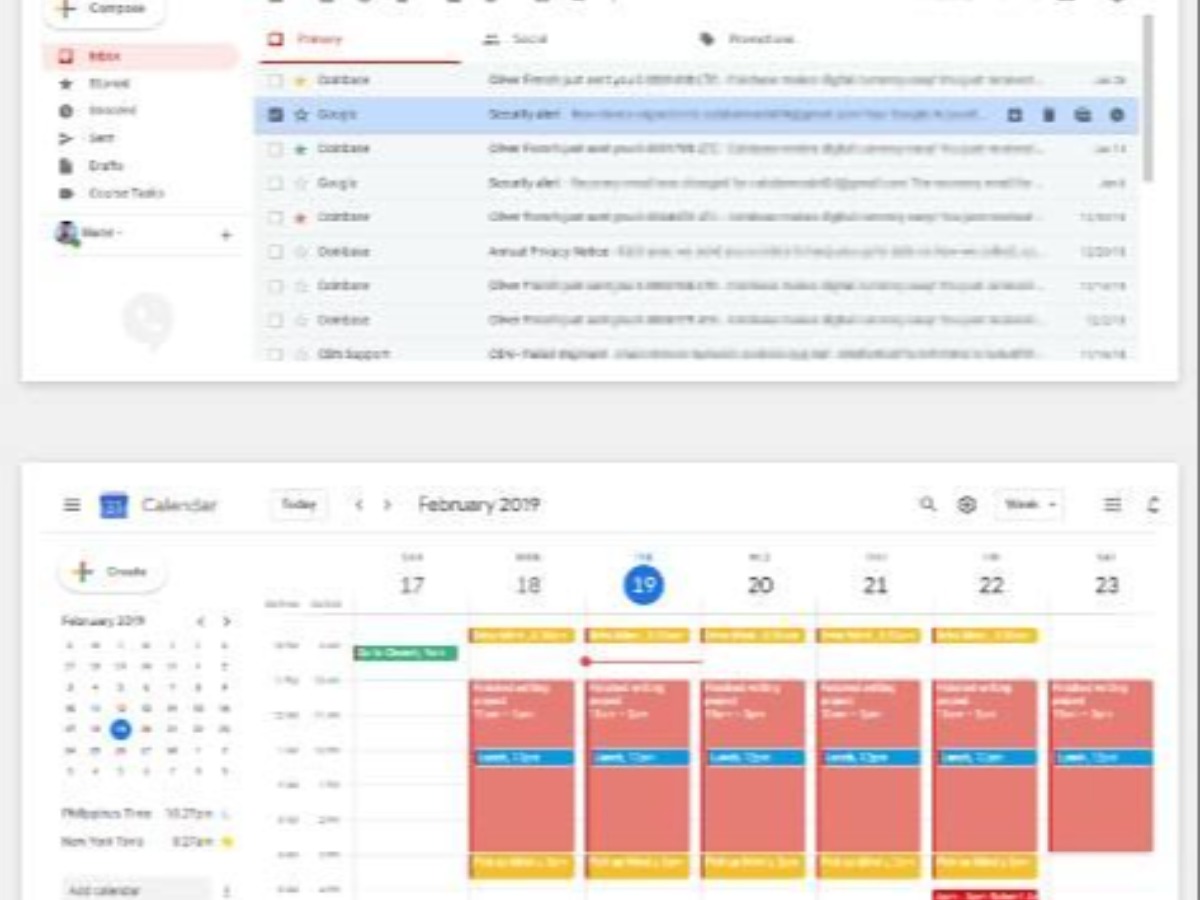The height and width of the screenshot is (900, 1200).
Task: Tick the checkbox of the first Coinbase email
Action: (276, 80)
